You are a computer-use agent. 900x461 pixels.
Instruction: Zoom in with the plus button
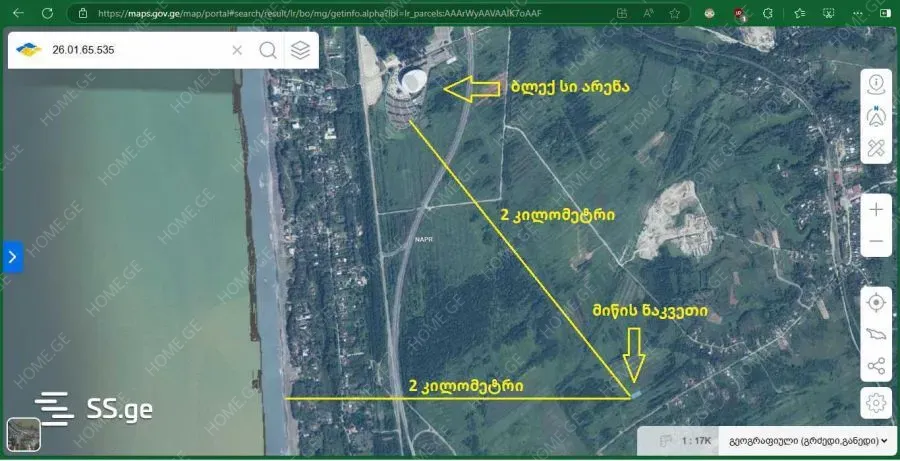click(876, 209)
